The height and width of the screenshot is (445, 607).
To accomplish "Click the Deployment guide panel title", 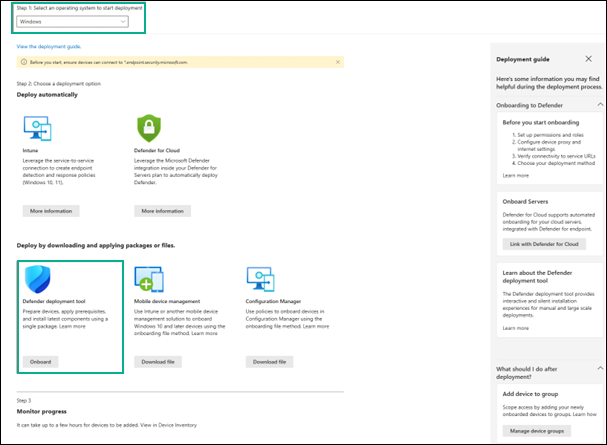I will pyautogui.click(x=523, y=59).
